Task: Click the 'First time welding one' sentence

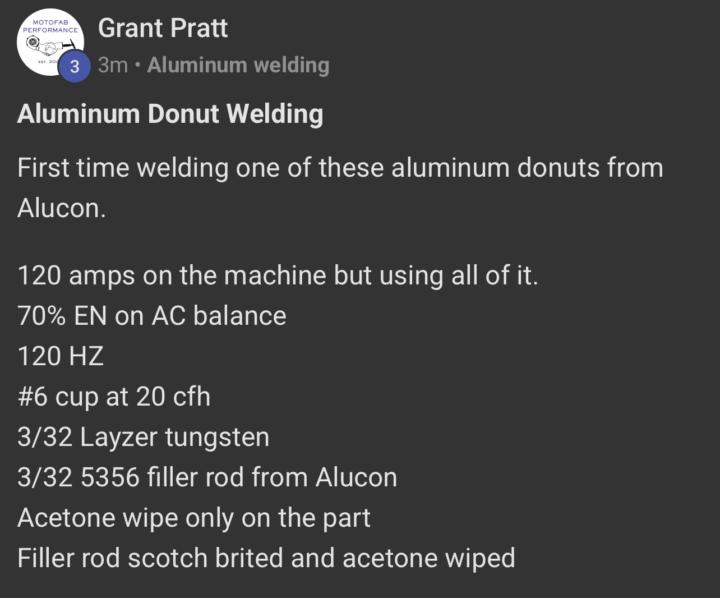Action: tap(340, 187)
